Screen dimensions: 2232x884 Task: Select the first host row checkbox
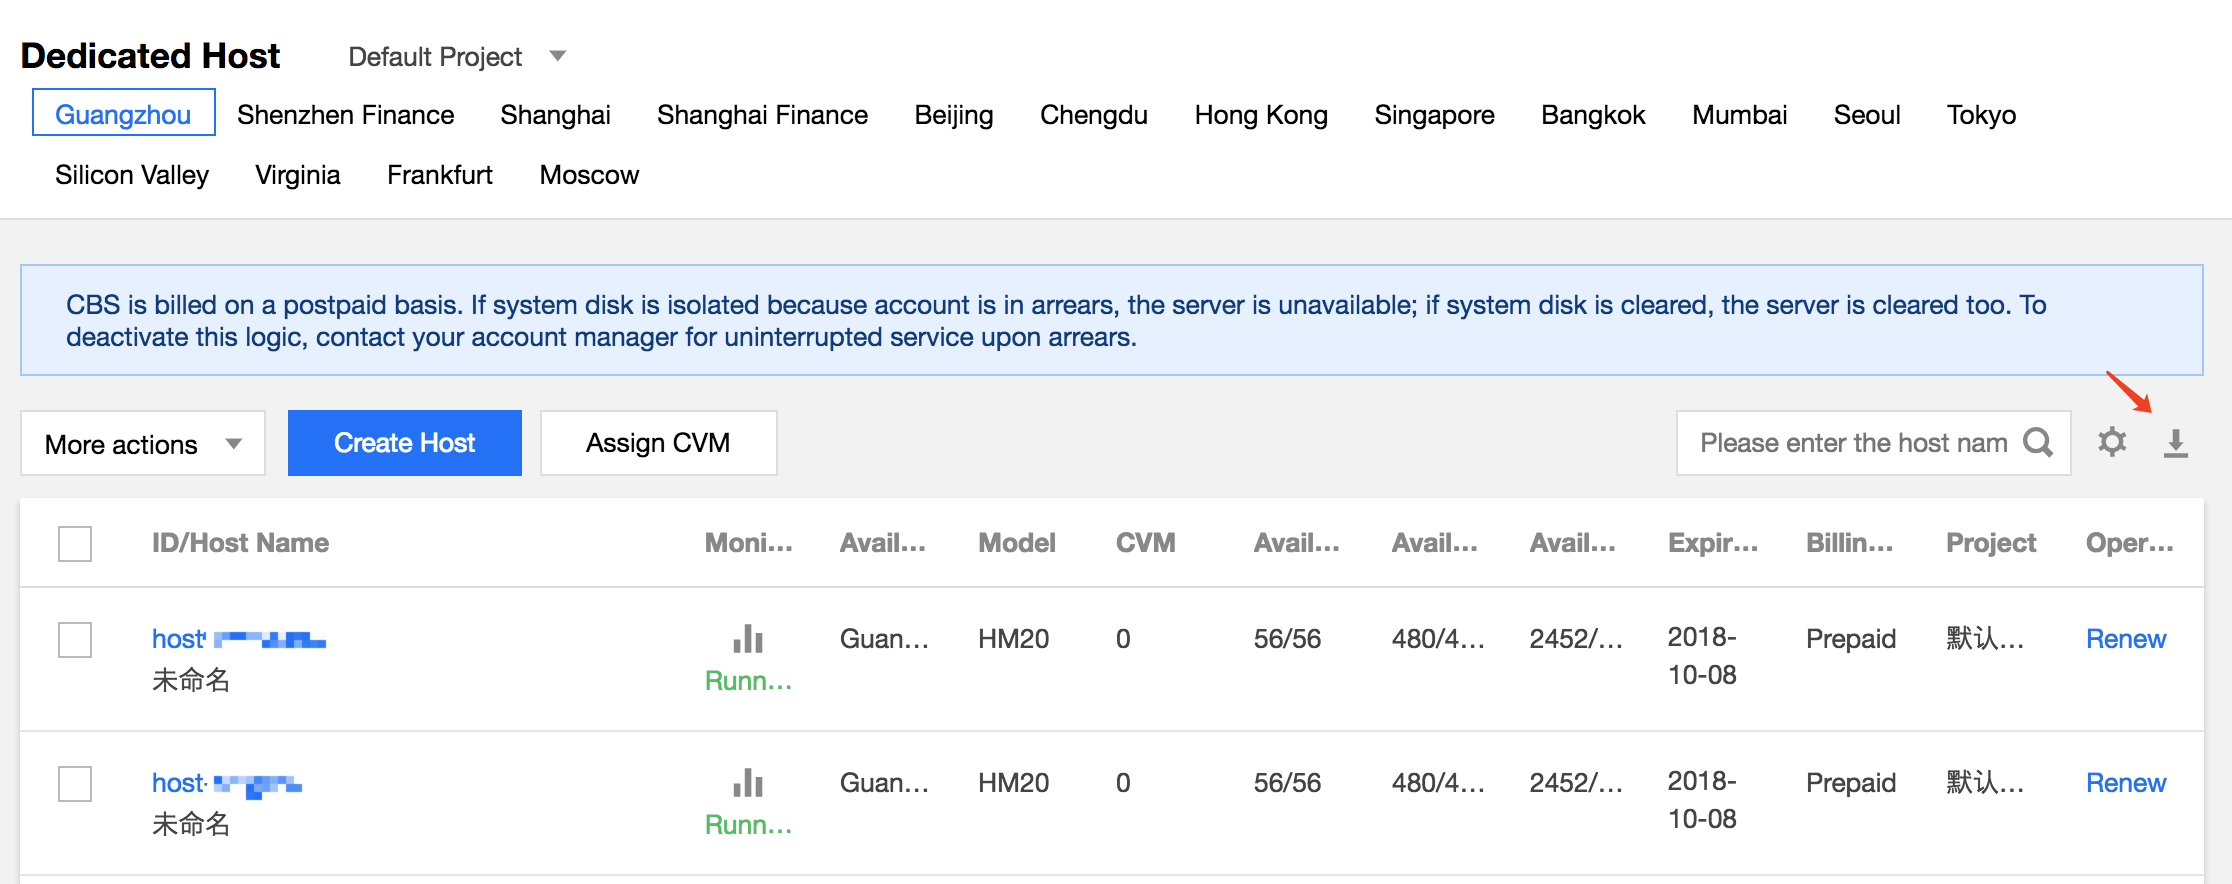[75, 640]
